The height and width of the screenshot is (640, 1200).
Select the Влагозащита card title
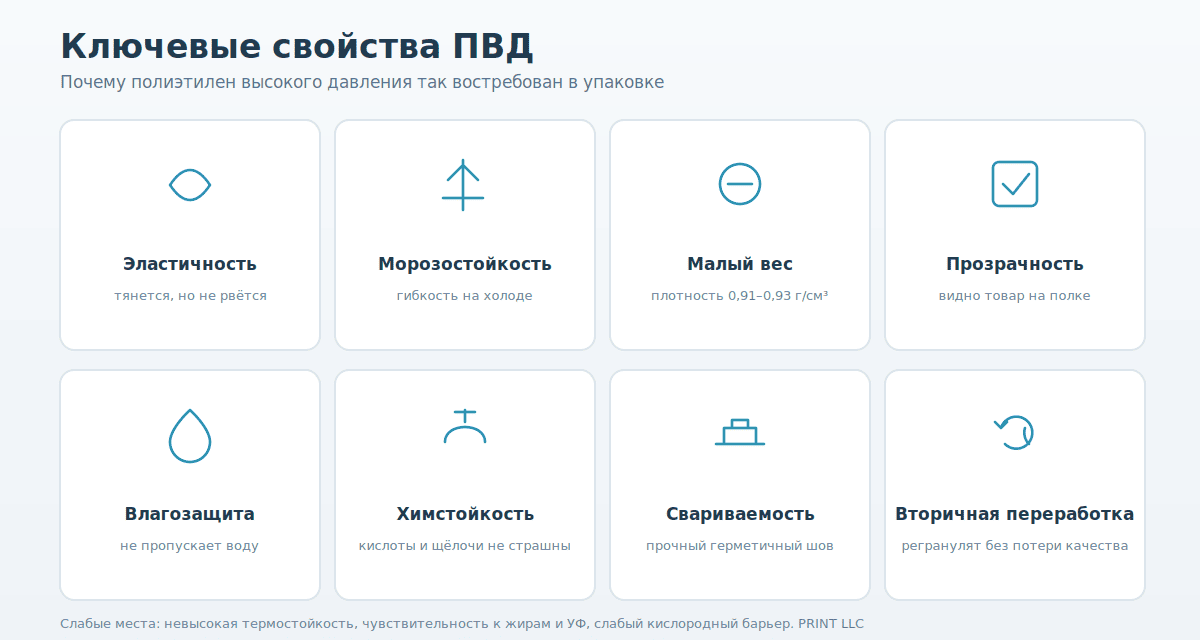[x=190, y=514]
